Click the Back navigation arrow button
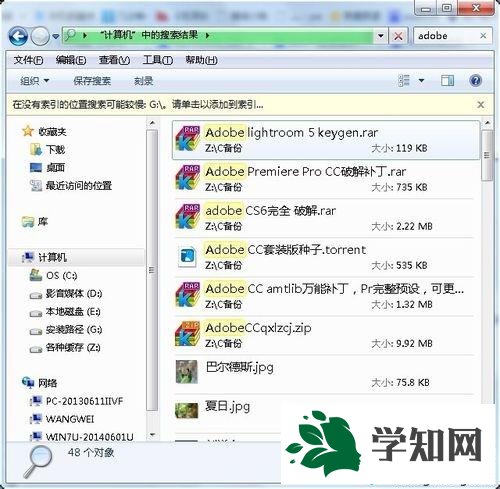 (18, 36)
